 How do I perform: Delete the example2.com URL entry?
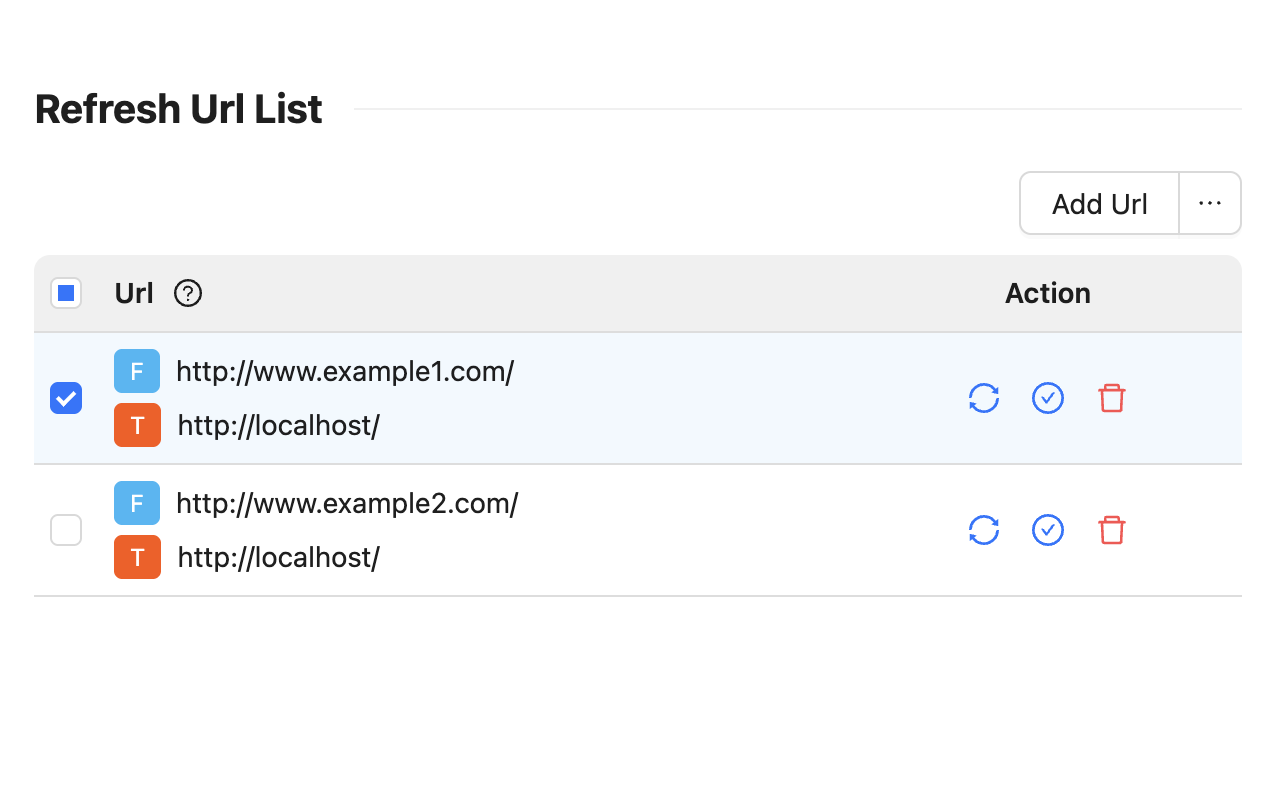pyautogui.click(x=1112, y=530)
